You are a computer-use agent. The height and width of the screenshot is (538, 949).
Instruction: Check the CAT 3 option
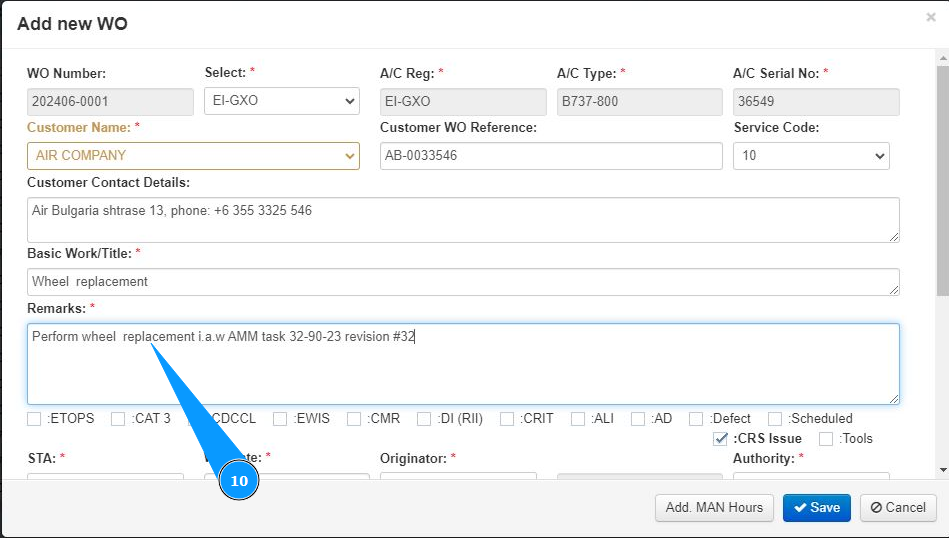click(118, 419)
